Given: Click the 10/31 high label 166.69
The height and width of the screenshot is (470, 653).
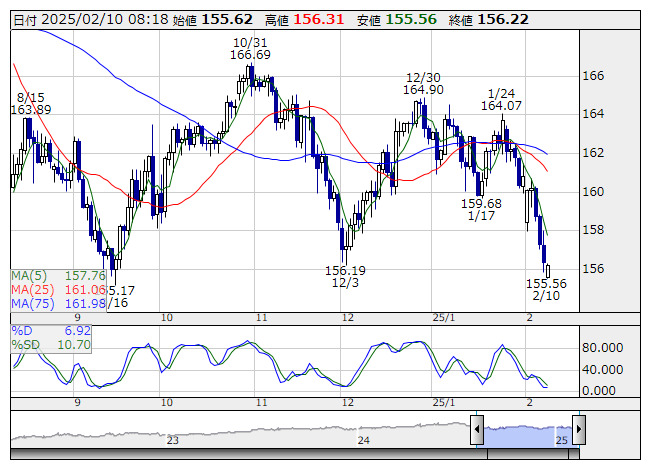Looking at the screenshot, I should (x=250, y=55).
